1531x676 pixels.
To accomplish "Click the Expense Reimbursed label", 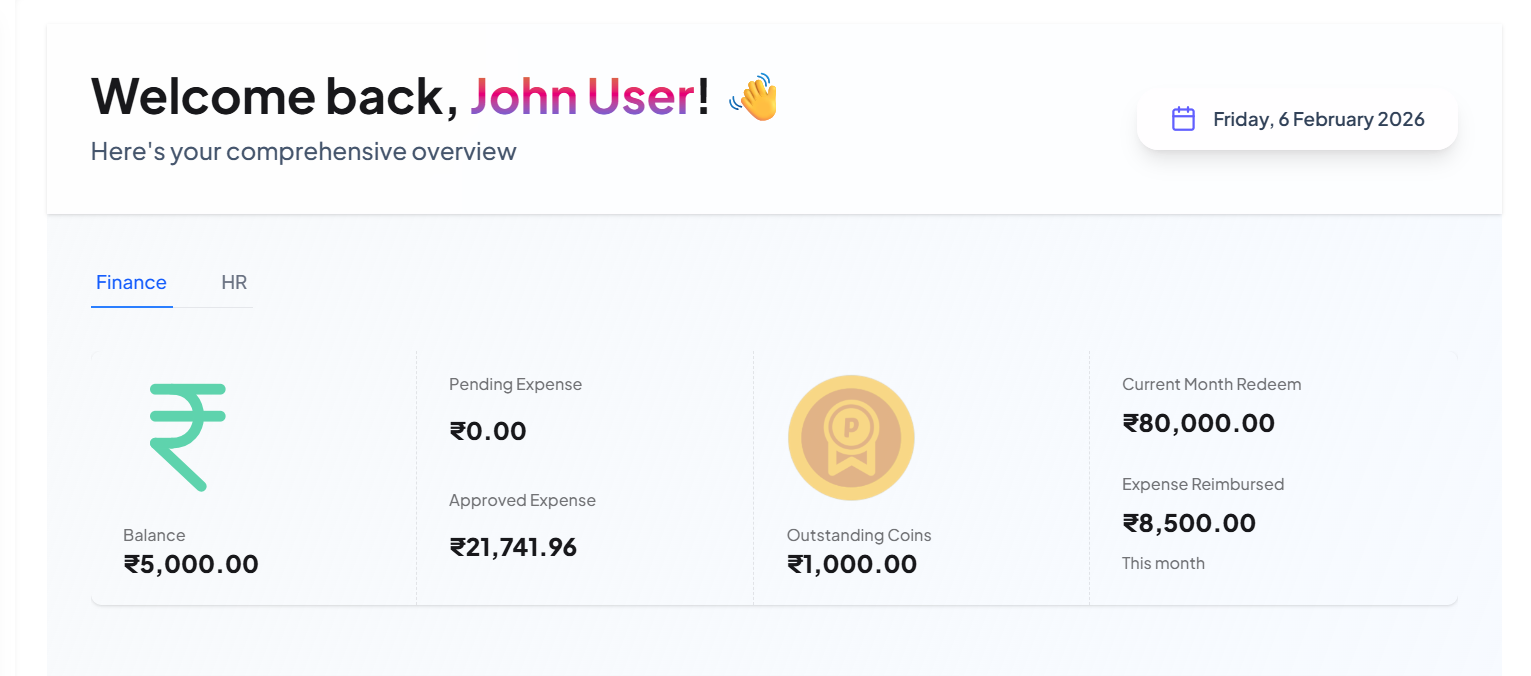I will pyautogui.click(x=1203, y=484).
